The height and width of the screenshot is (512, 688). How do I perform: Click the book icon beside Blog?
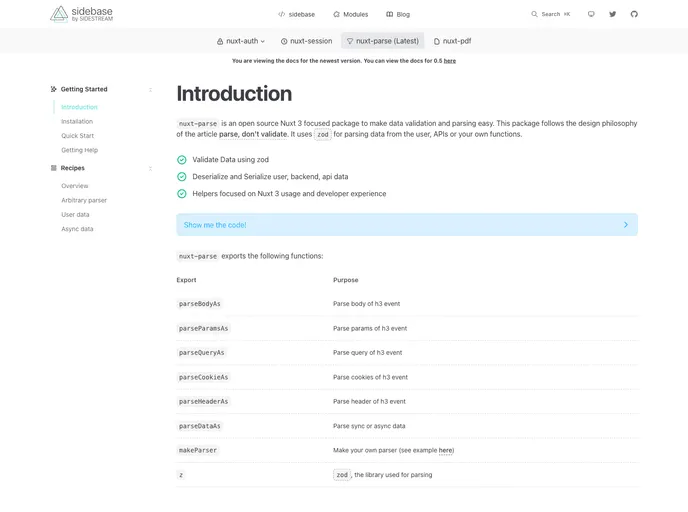pyautogui.click(x=389, y=14)
